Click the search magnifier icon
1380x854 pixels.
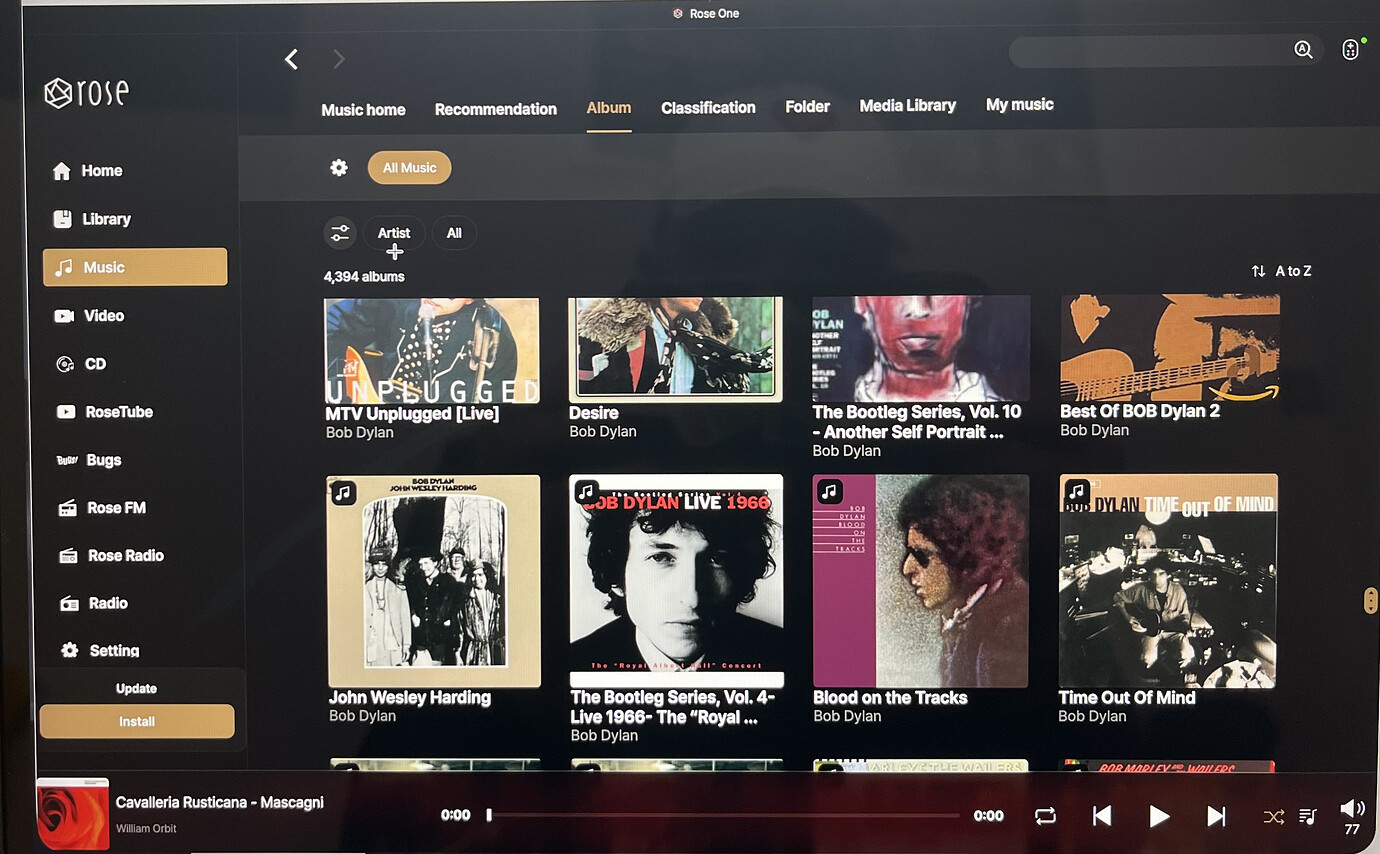(1303, 50)
